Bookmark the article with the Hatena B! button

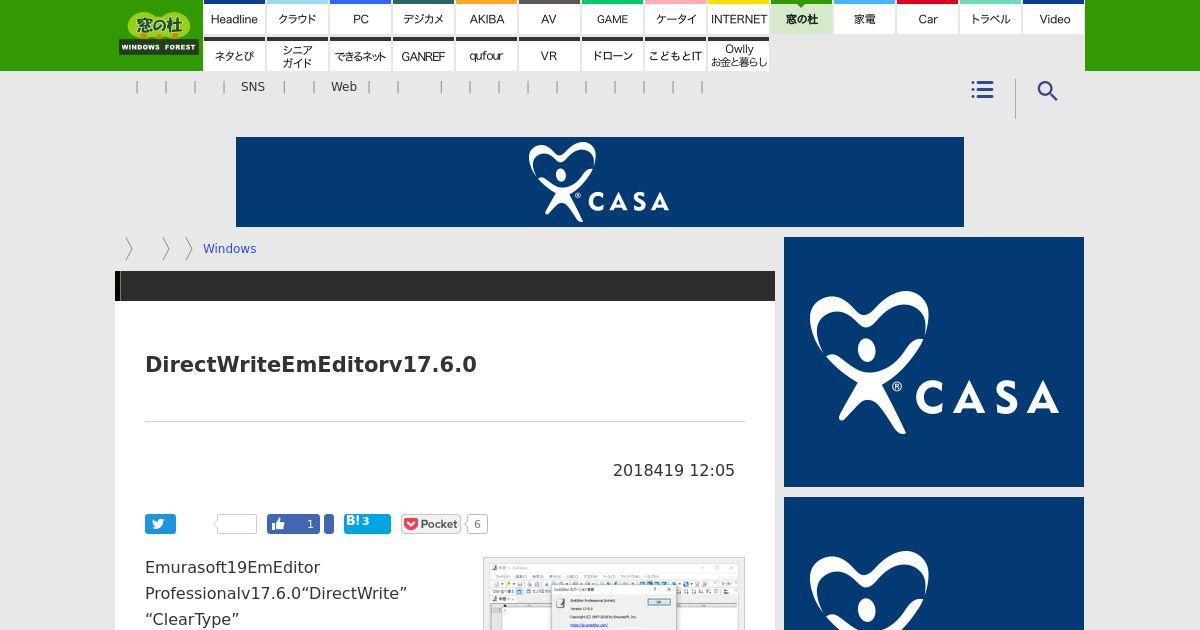367,524
